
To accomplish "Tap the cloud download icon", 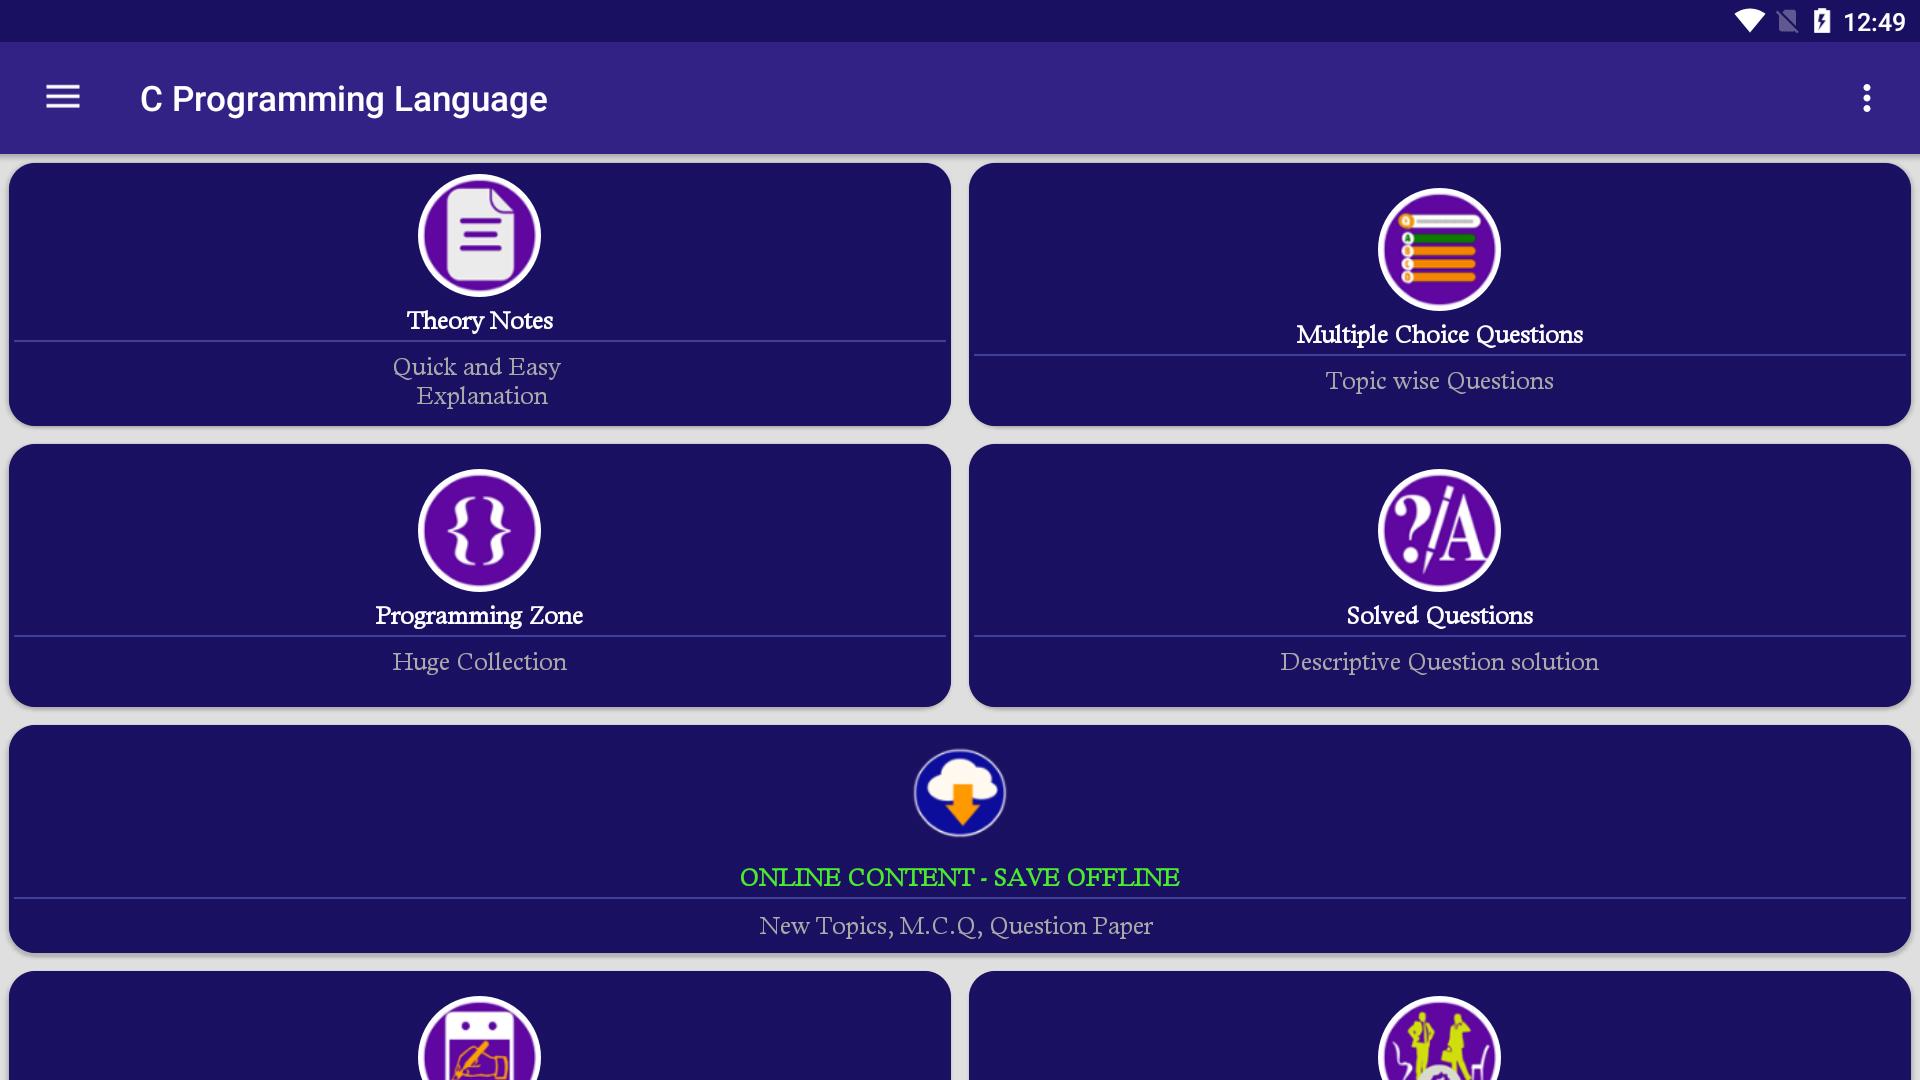I will [959, 793].
